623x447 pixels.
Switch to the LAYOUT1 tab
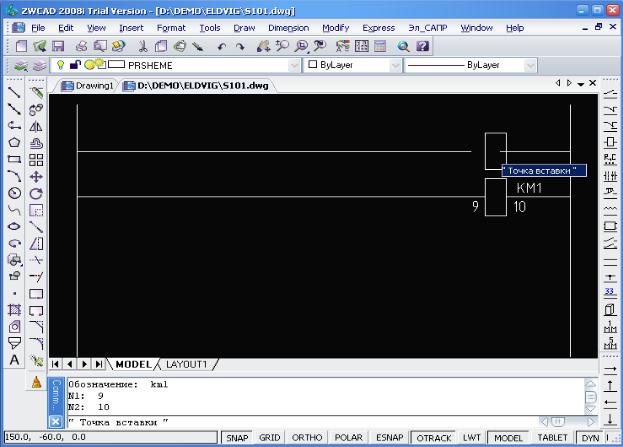click(x=186, y=364)
